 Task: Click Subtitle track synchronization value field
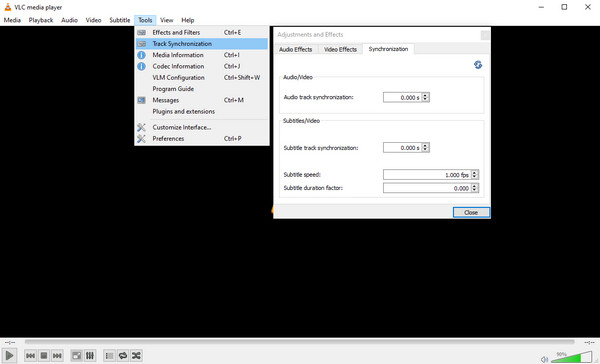[402, 148]
